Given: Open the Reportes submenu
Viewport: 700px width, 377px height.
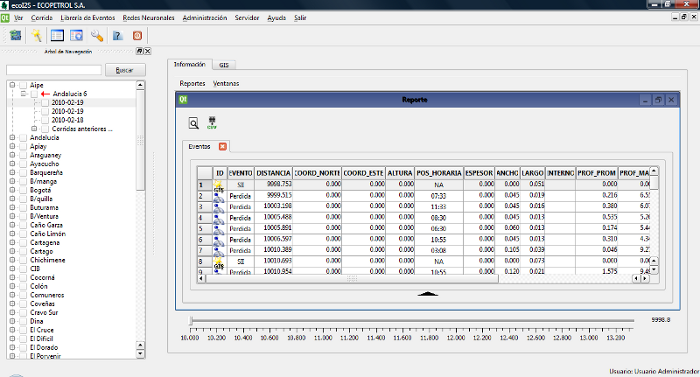Looking at the screenshot, I should tap(192, 84).
